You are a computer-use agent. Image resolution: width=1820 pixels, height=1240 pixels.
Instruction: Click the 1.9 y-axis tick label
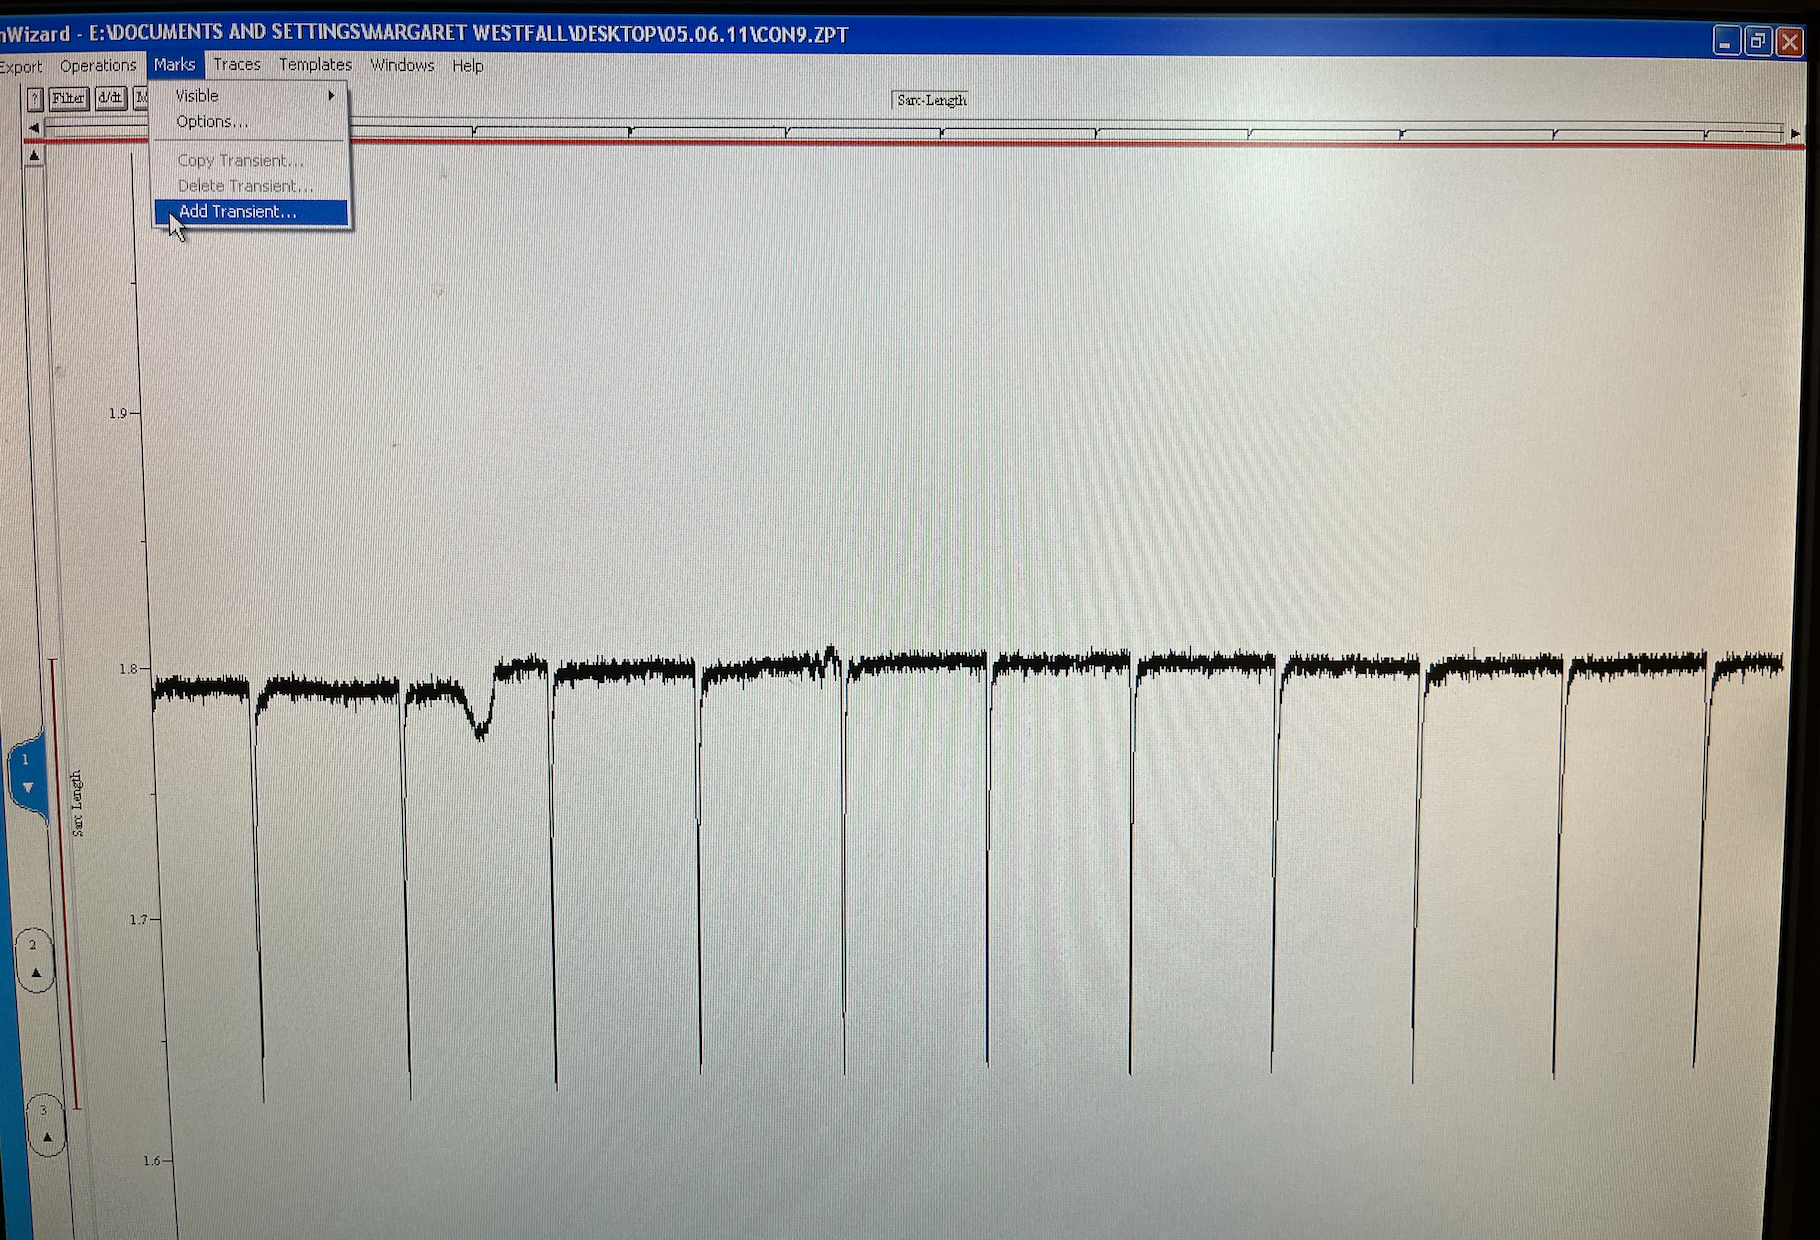tap(118, 413)
